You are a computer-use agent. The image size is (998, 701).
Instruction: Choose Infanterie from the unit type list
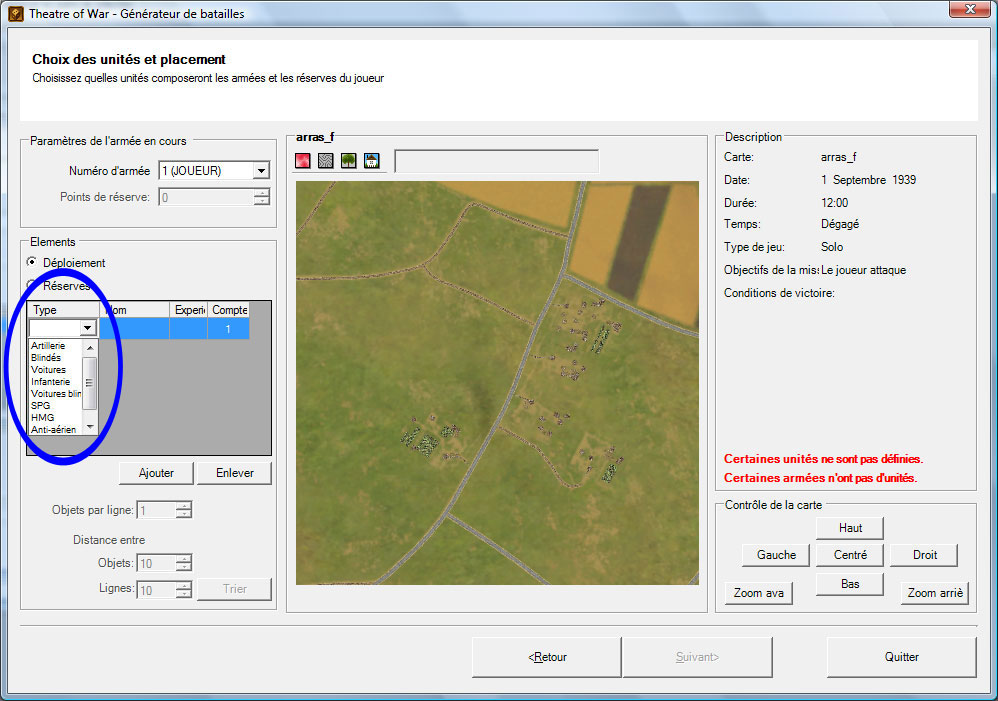(x=50, y=382)
